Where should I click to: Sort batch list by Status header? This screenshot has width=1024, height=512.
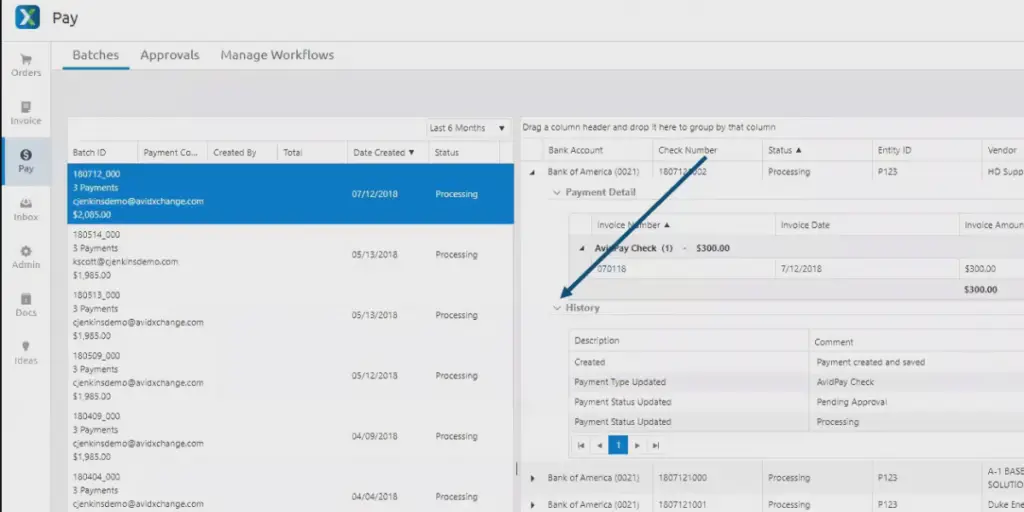464,152
